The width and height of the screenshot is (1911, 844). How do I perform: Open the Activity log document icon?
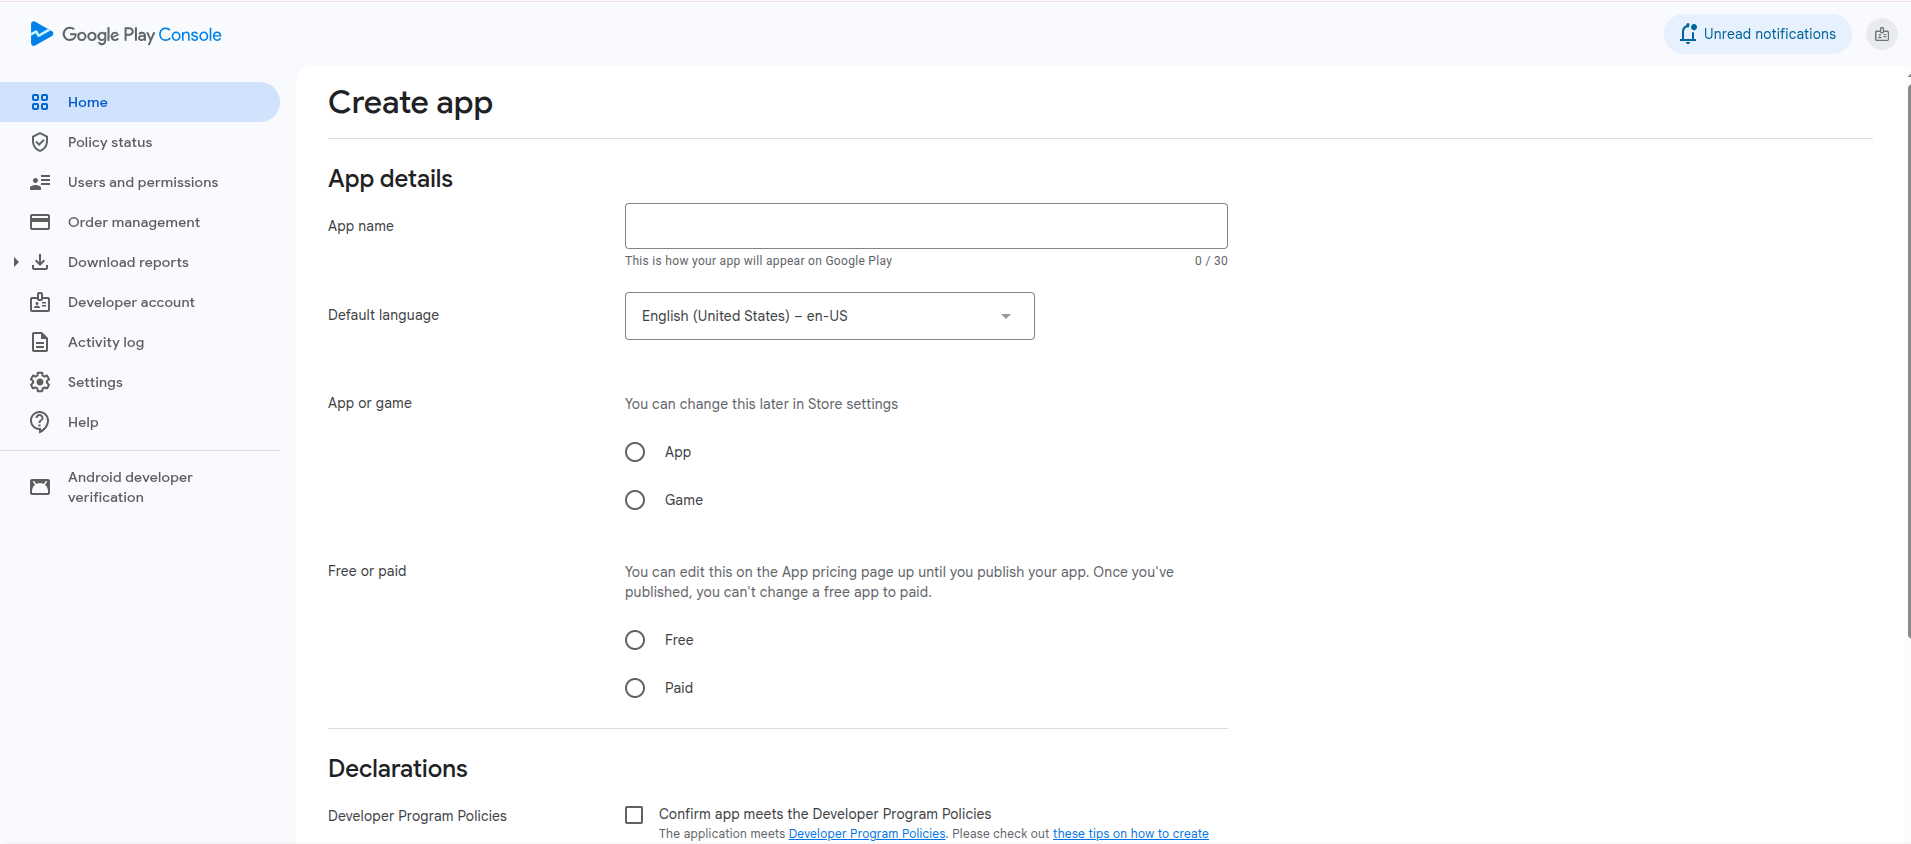point(40,342)
